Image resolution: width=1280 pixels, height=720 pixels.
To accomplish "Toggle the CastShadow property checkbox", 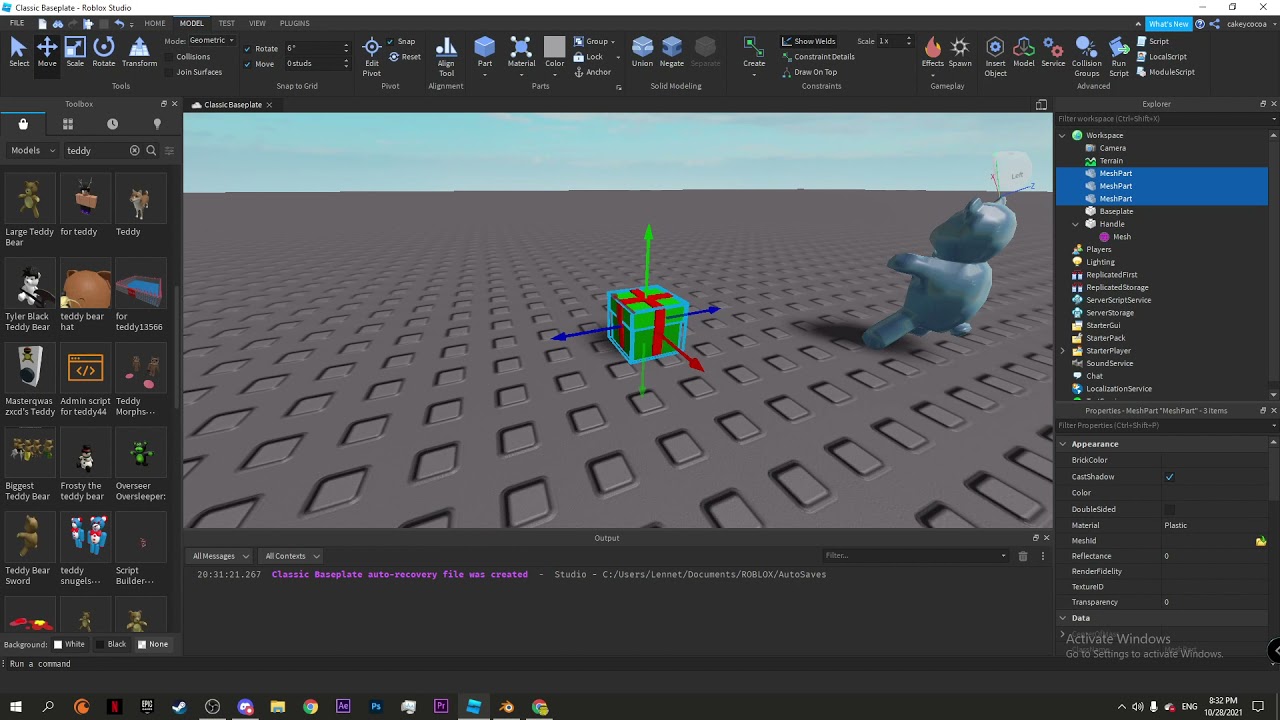I will (1169, 477).
